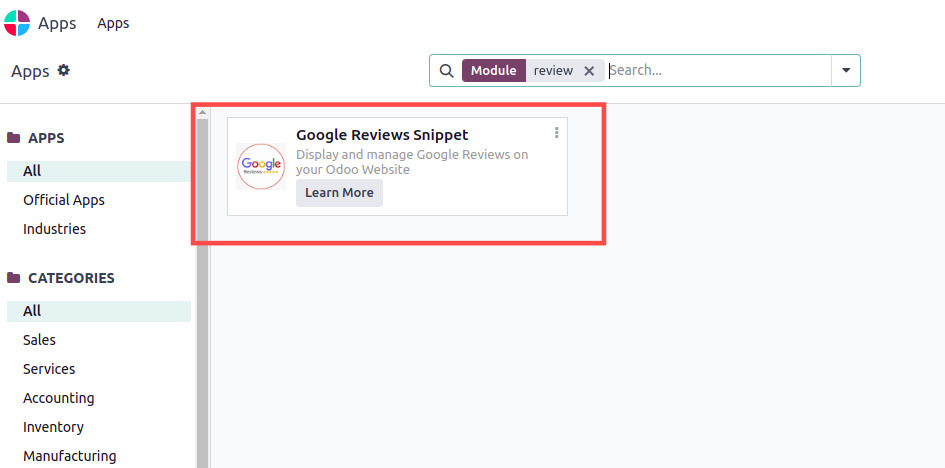Select the Inventory category
The height and width of the screenshot is (468, 945).
tap(53, 427)
